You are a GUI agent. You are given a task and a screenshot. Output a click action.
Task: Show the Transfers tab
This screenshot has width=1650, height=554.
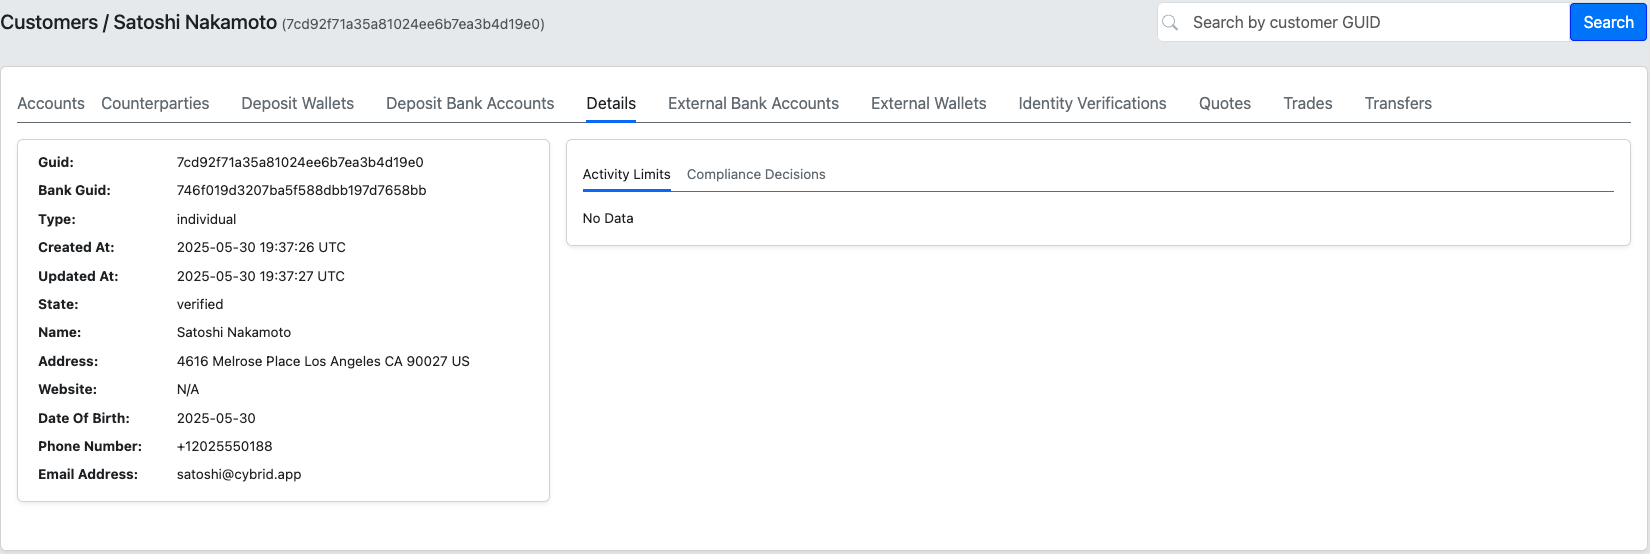(1398, 103)
